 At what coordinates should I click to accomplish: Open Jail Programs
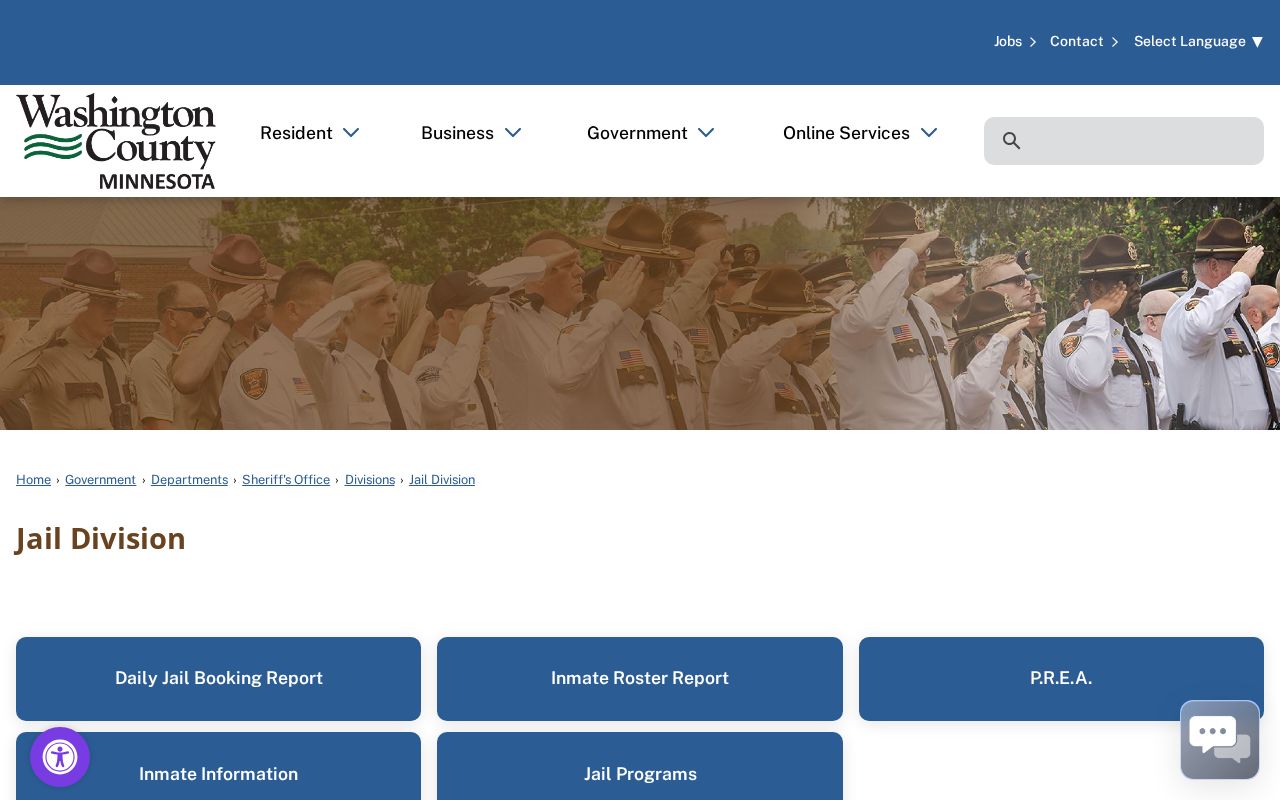640,768
